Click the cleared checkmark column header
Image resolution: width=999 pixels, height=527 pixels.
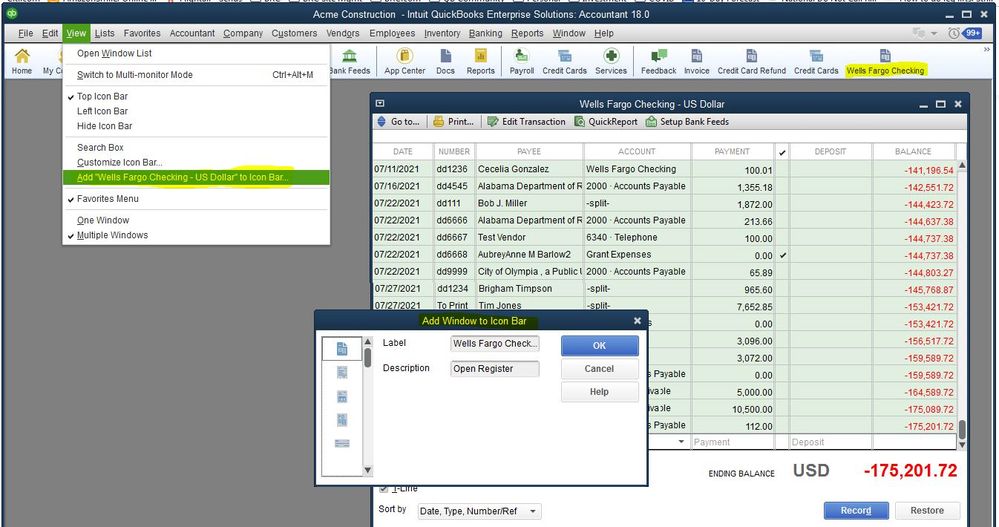coord(782,152)
